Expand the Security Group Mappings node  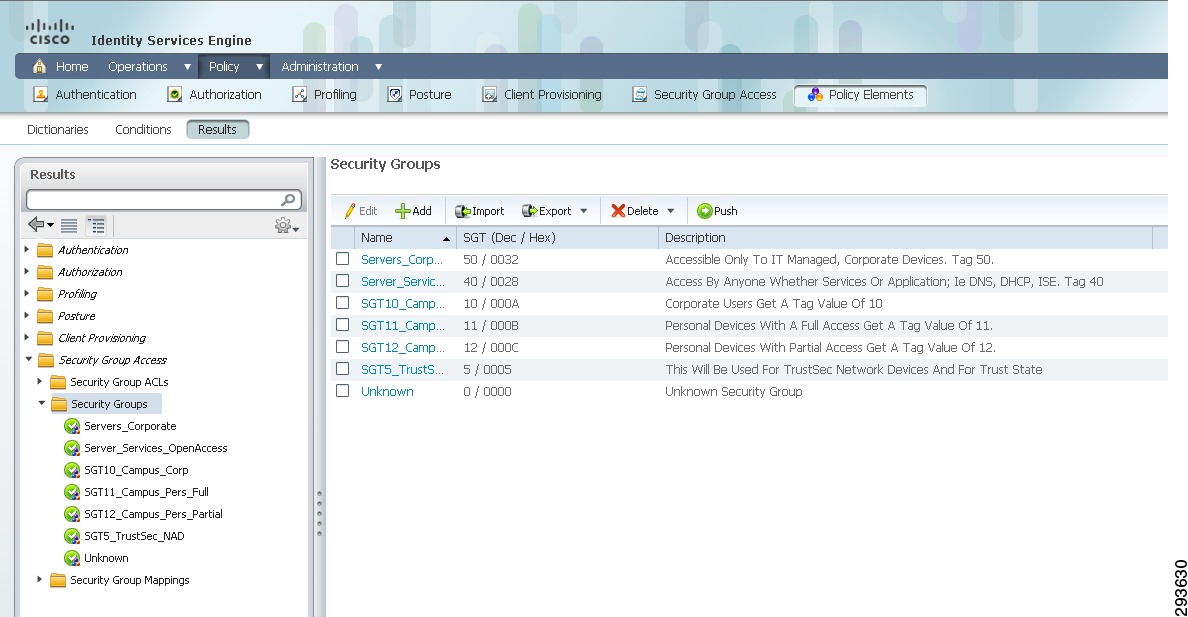40,579
